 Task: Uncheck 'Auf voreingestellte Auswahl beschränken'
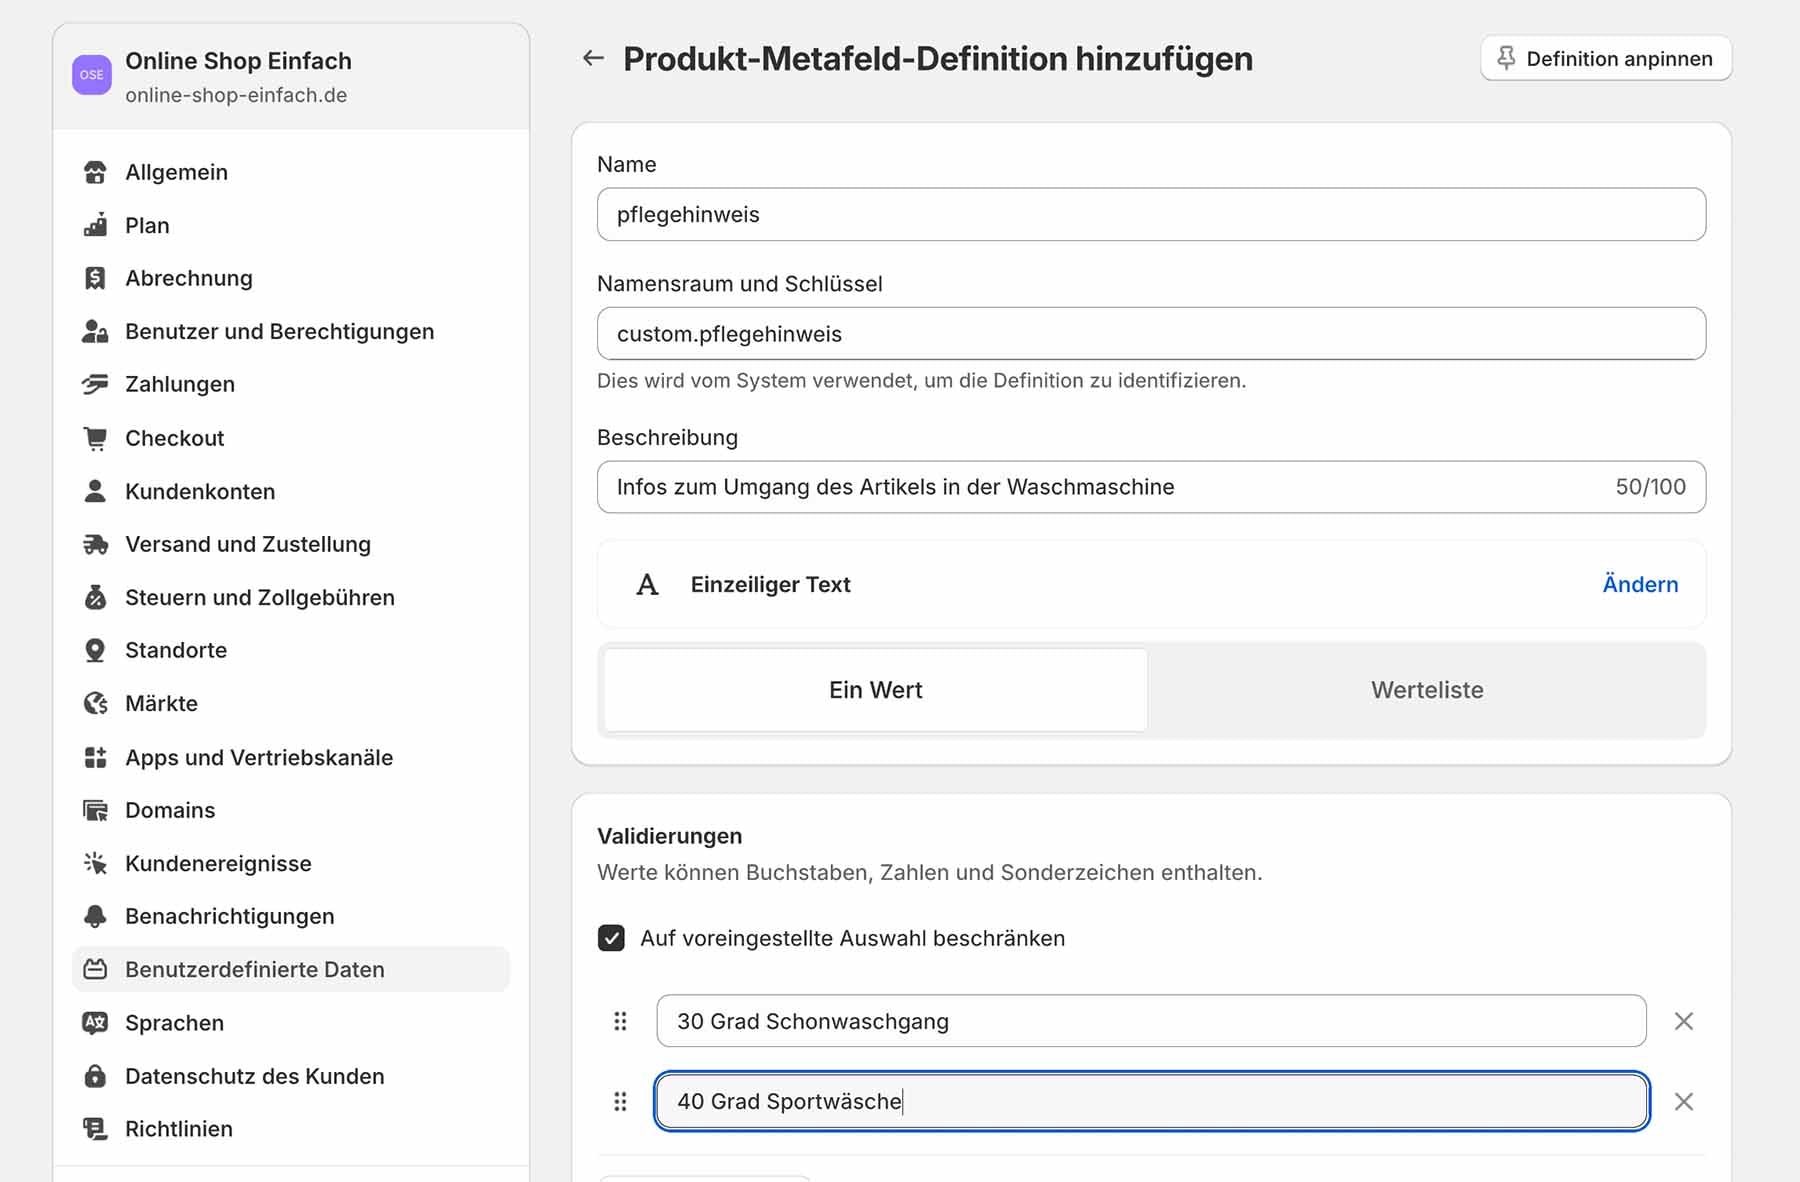[x=611, y=938]
